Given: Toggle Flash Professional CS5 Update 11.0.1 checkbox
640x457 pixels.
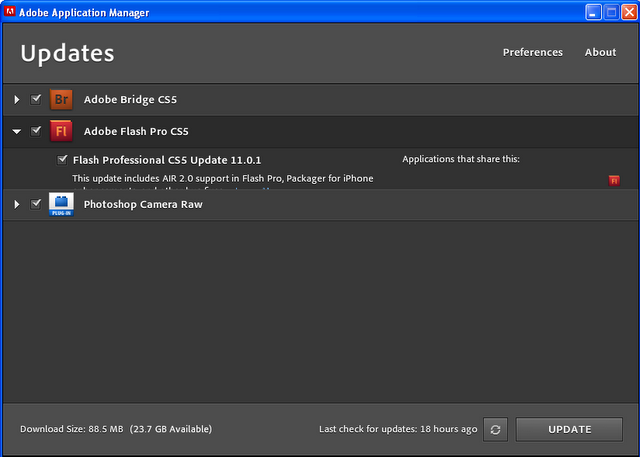Looking at the screenshot, I should (62, 160).
